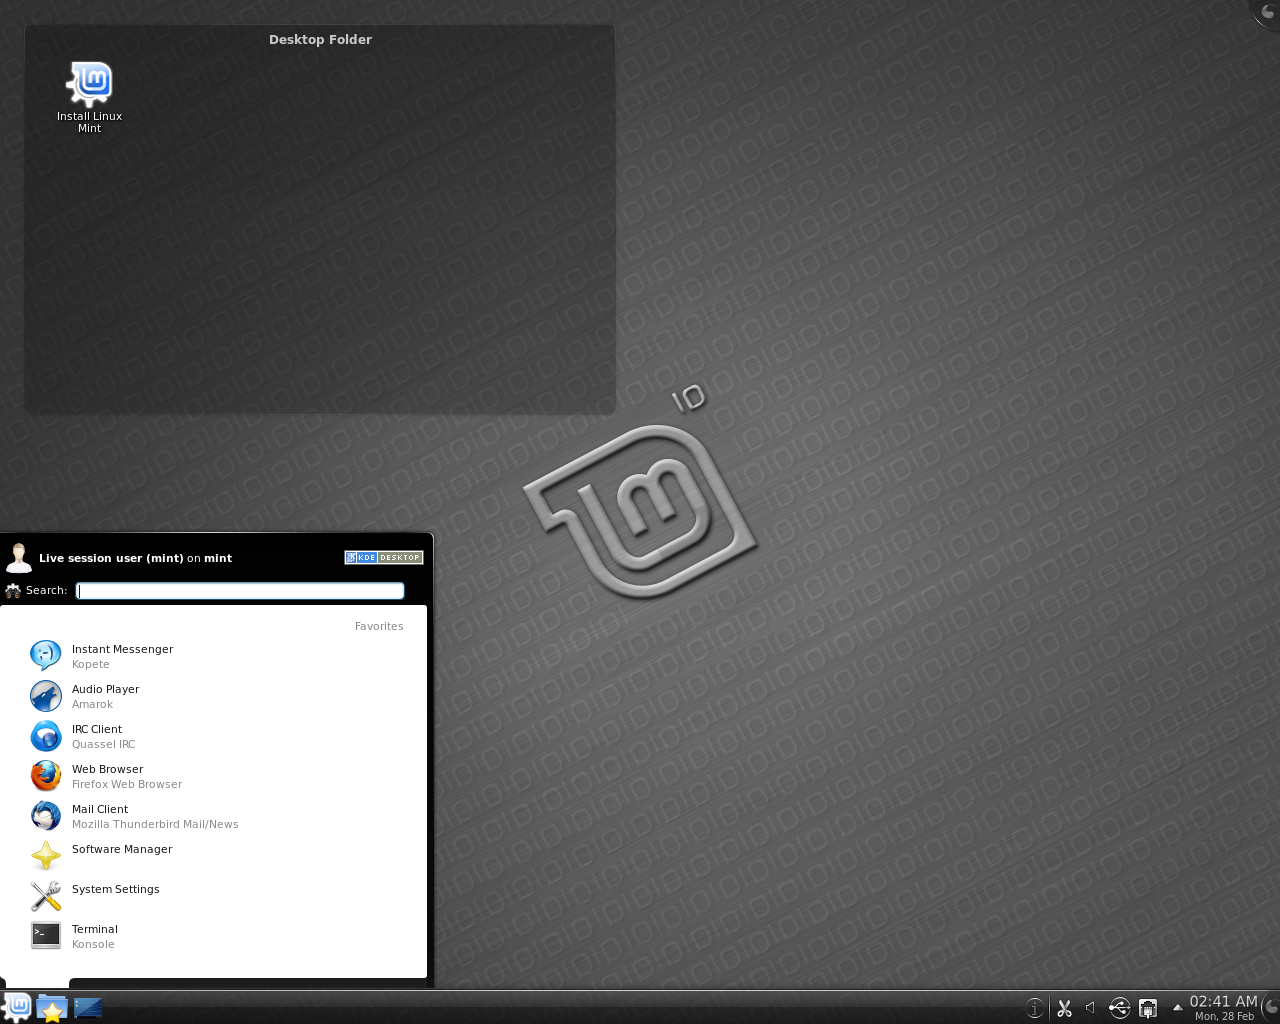Viewport: 1280px width, 1024px height.
Task: Open the panel toolbox at bottom-right corner
Action: [1271, 1007]
